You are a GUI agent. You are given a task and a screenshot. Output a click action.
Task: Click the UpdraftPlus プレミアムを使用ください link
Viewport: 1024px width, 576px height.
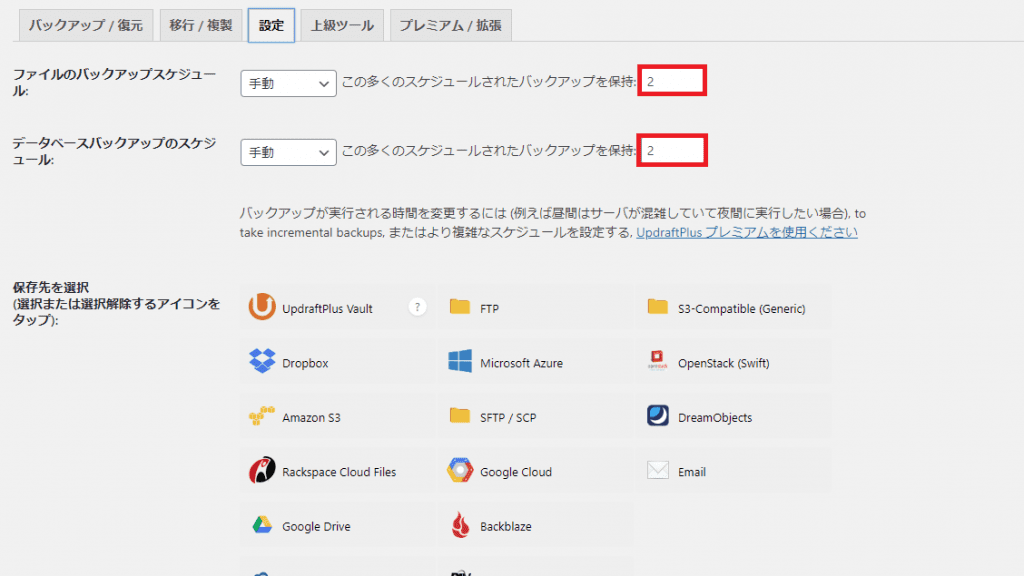[747, 232]
